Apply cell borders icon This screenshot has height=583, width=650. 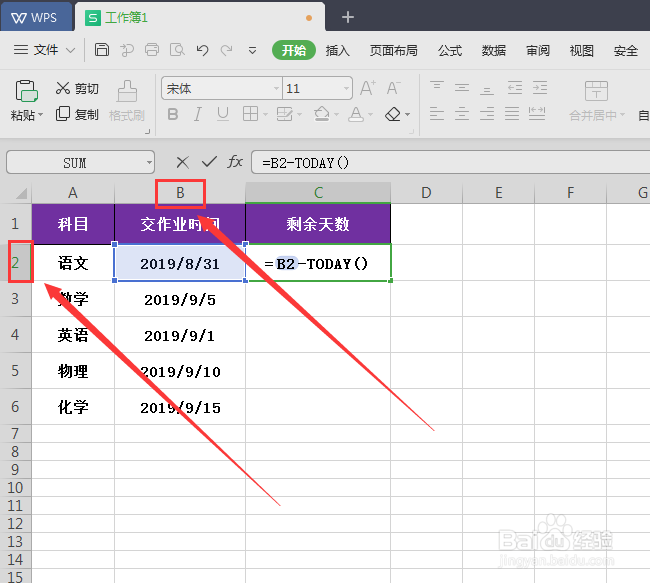click(x=250, y=114)
